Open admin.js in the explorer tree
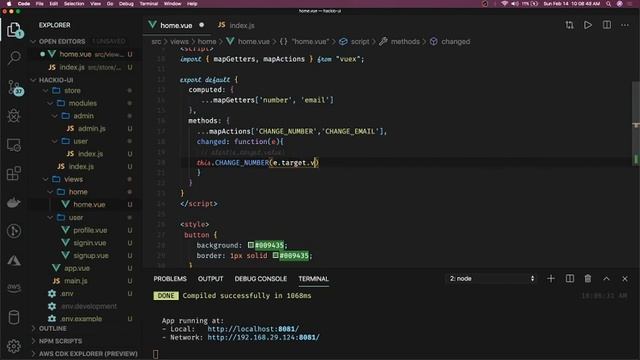 [91, 129]
